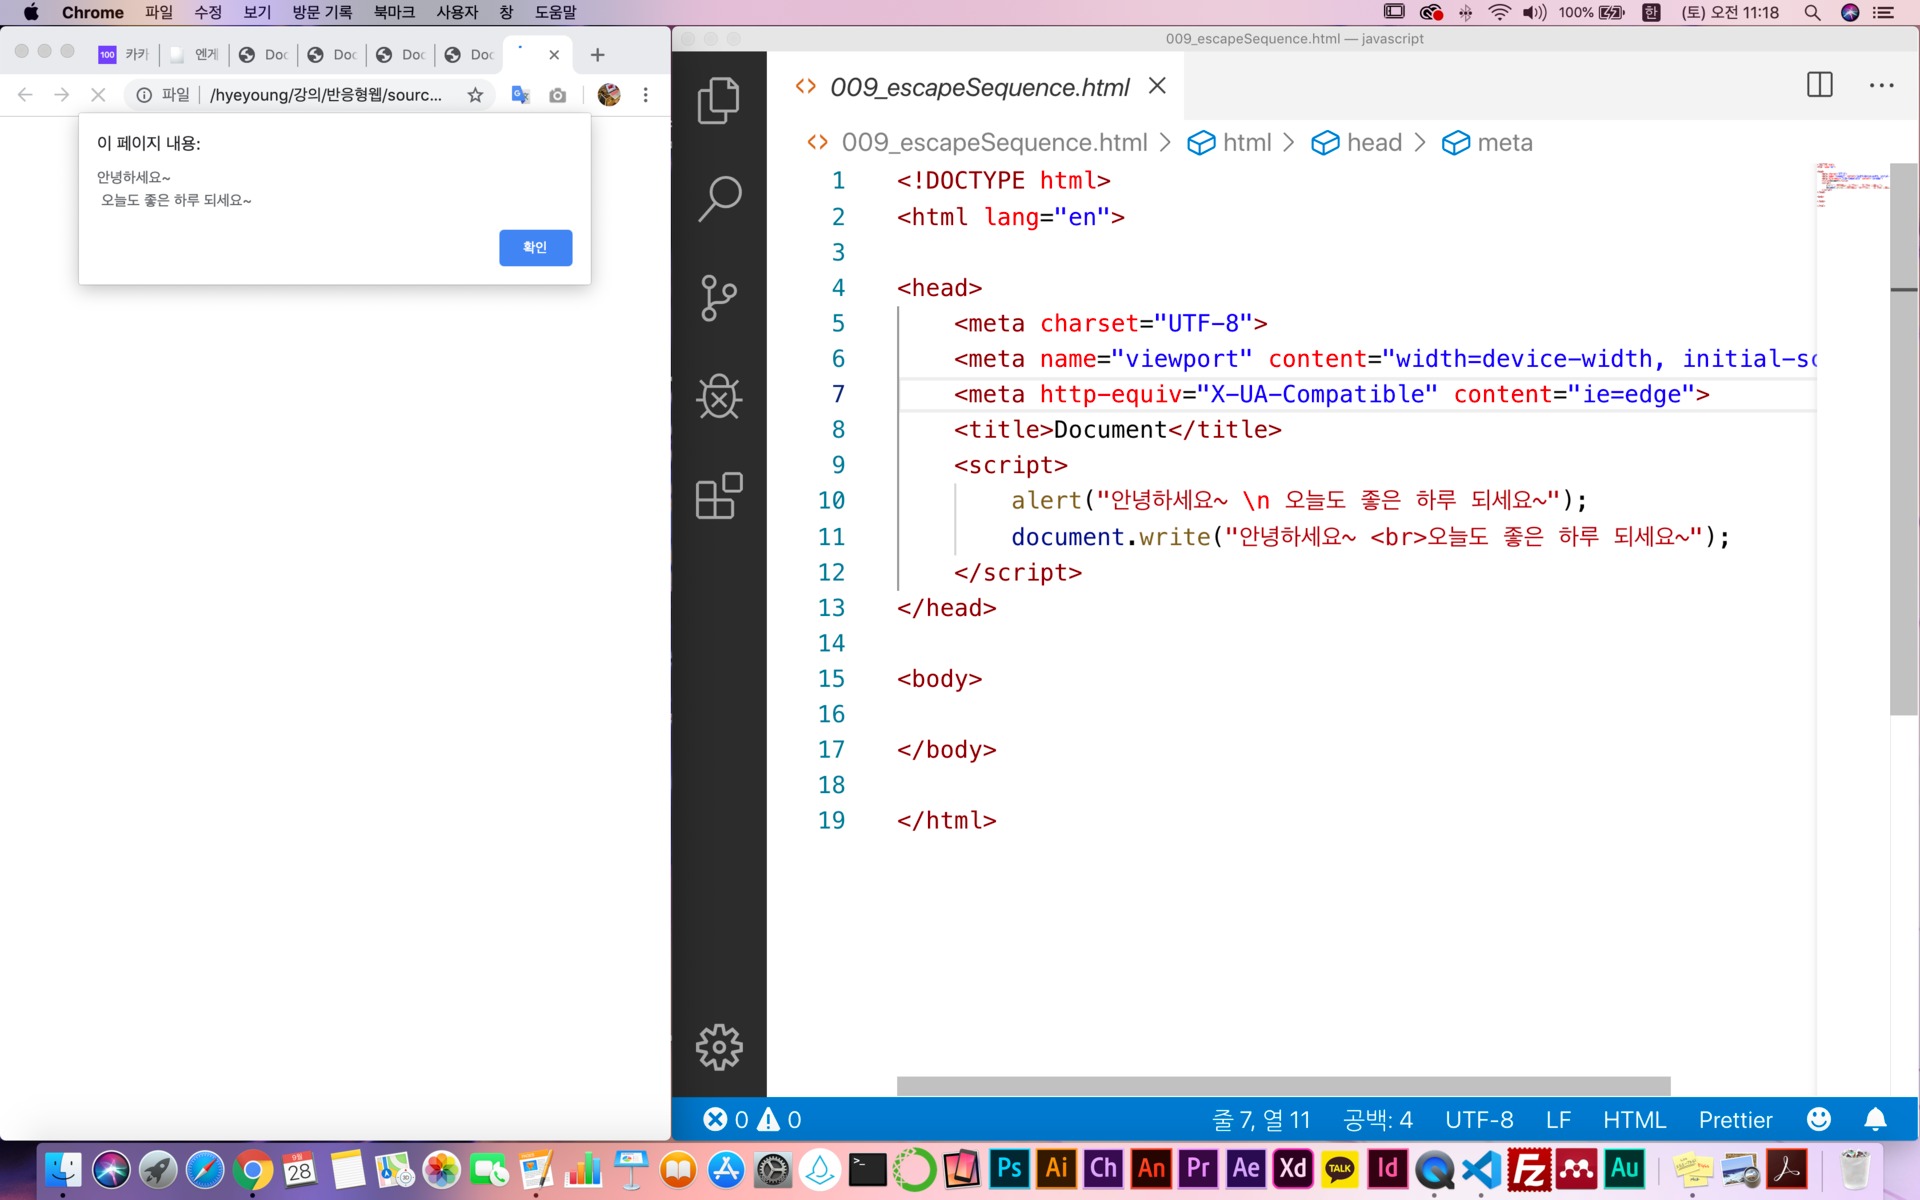Open the Manage gear menu
Image resolution: width=1920 pixels, height=1200 pixels.
pos(718,1047)
